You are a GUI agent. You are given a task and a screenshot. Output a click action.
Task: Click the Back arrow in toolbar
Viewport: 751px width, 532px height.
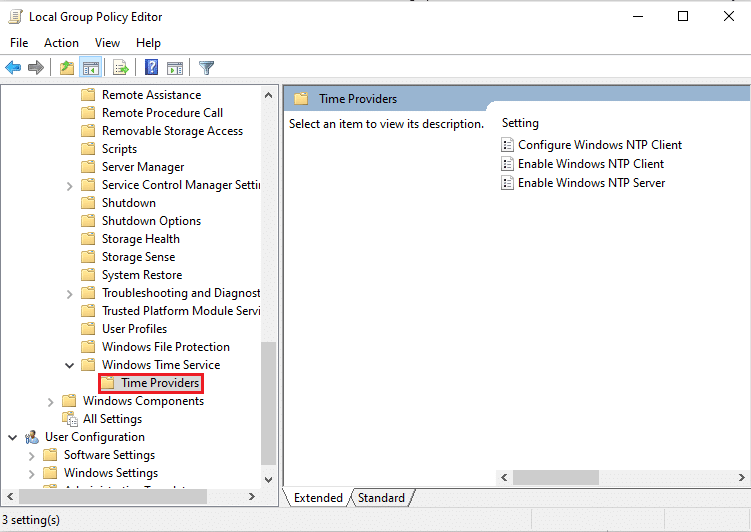coord(13,68)
